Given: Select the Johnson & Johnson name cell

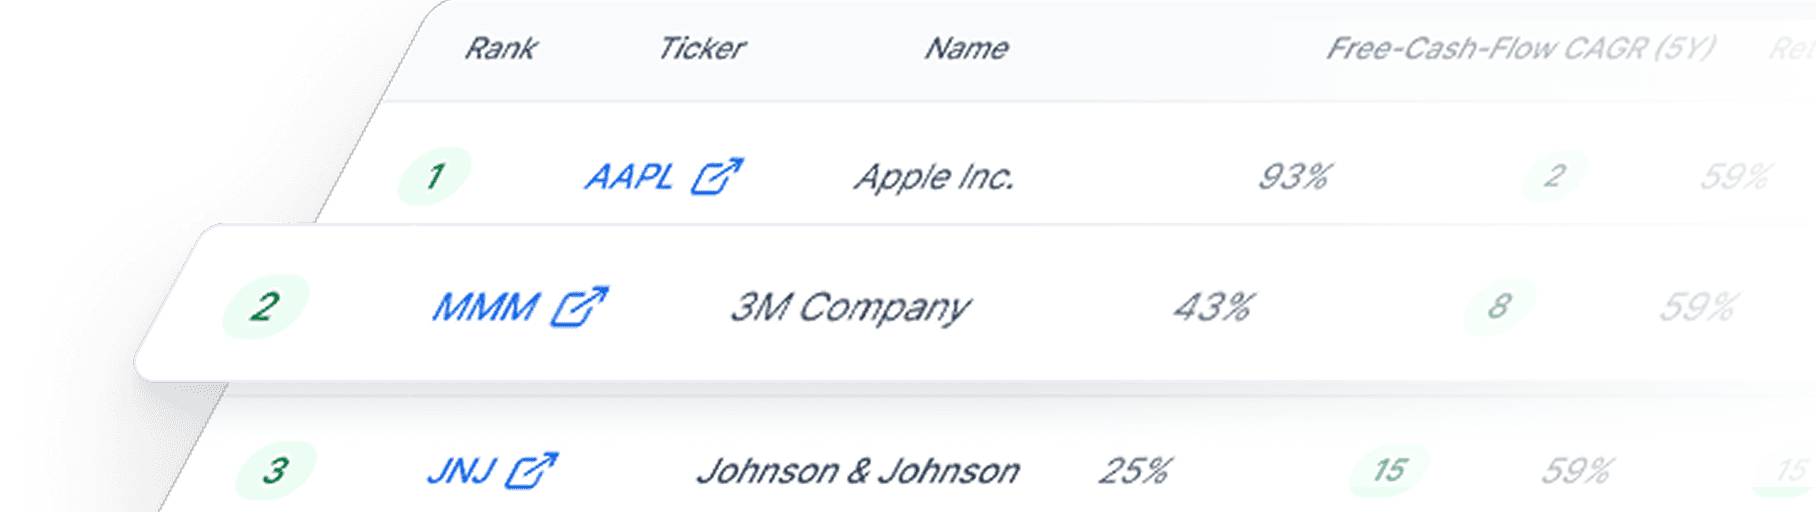Looking at the screenshot, I should [858, 471].
